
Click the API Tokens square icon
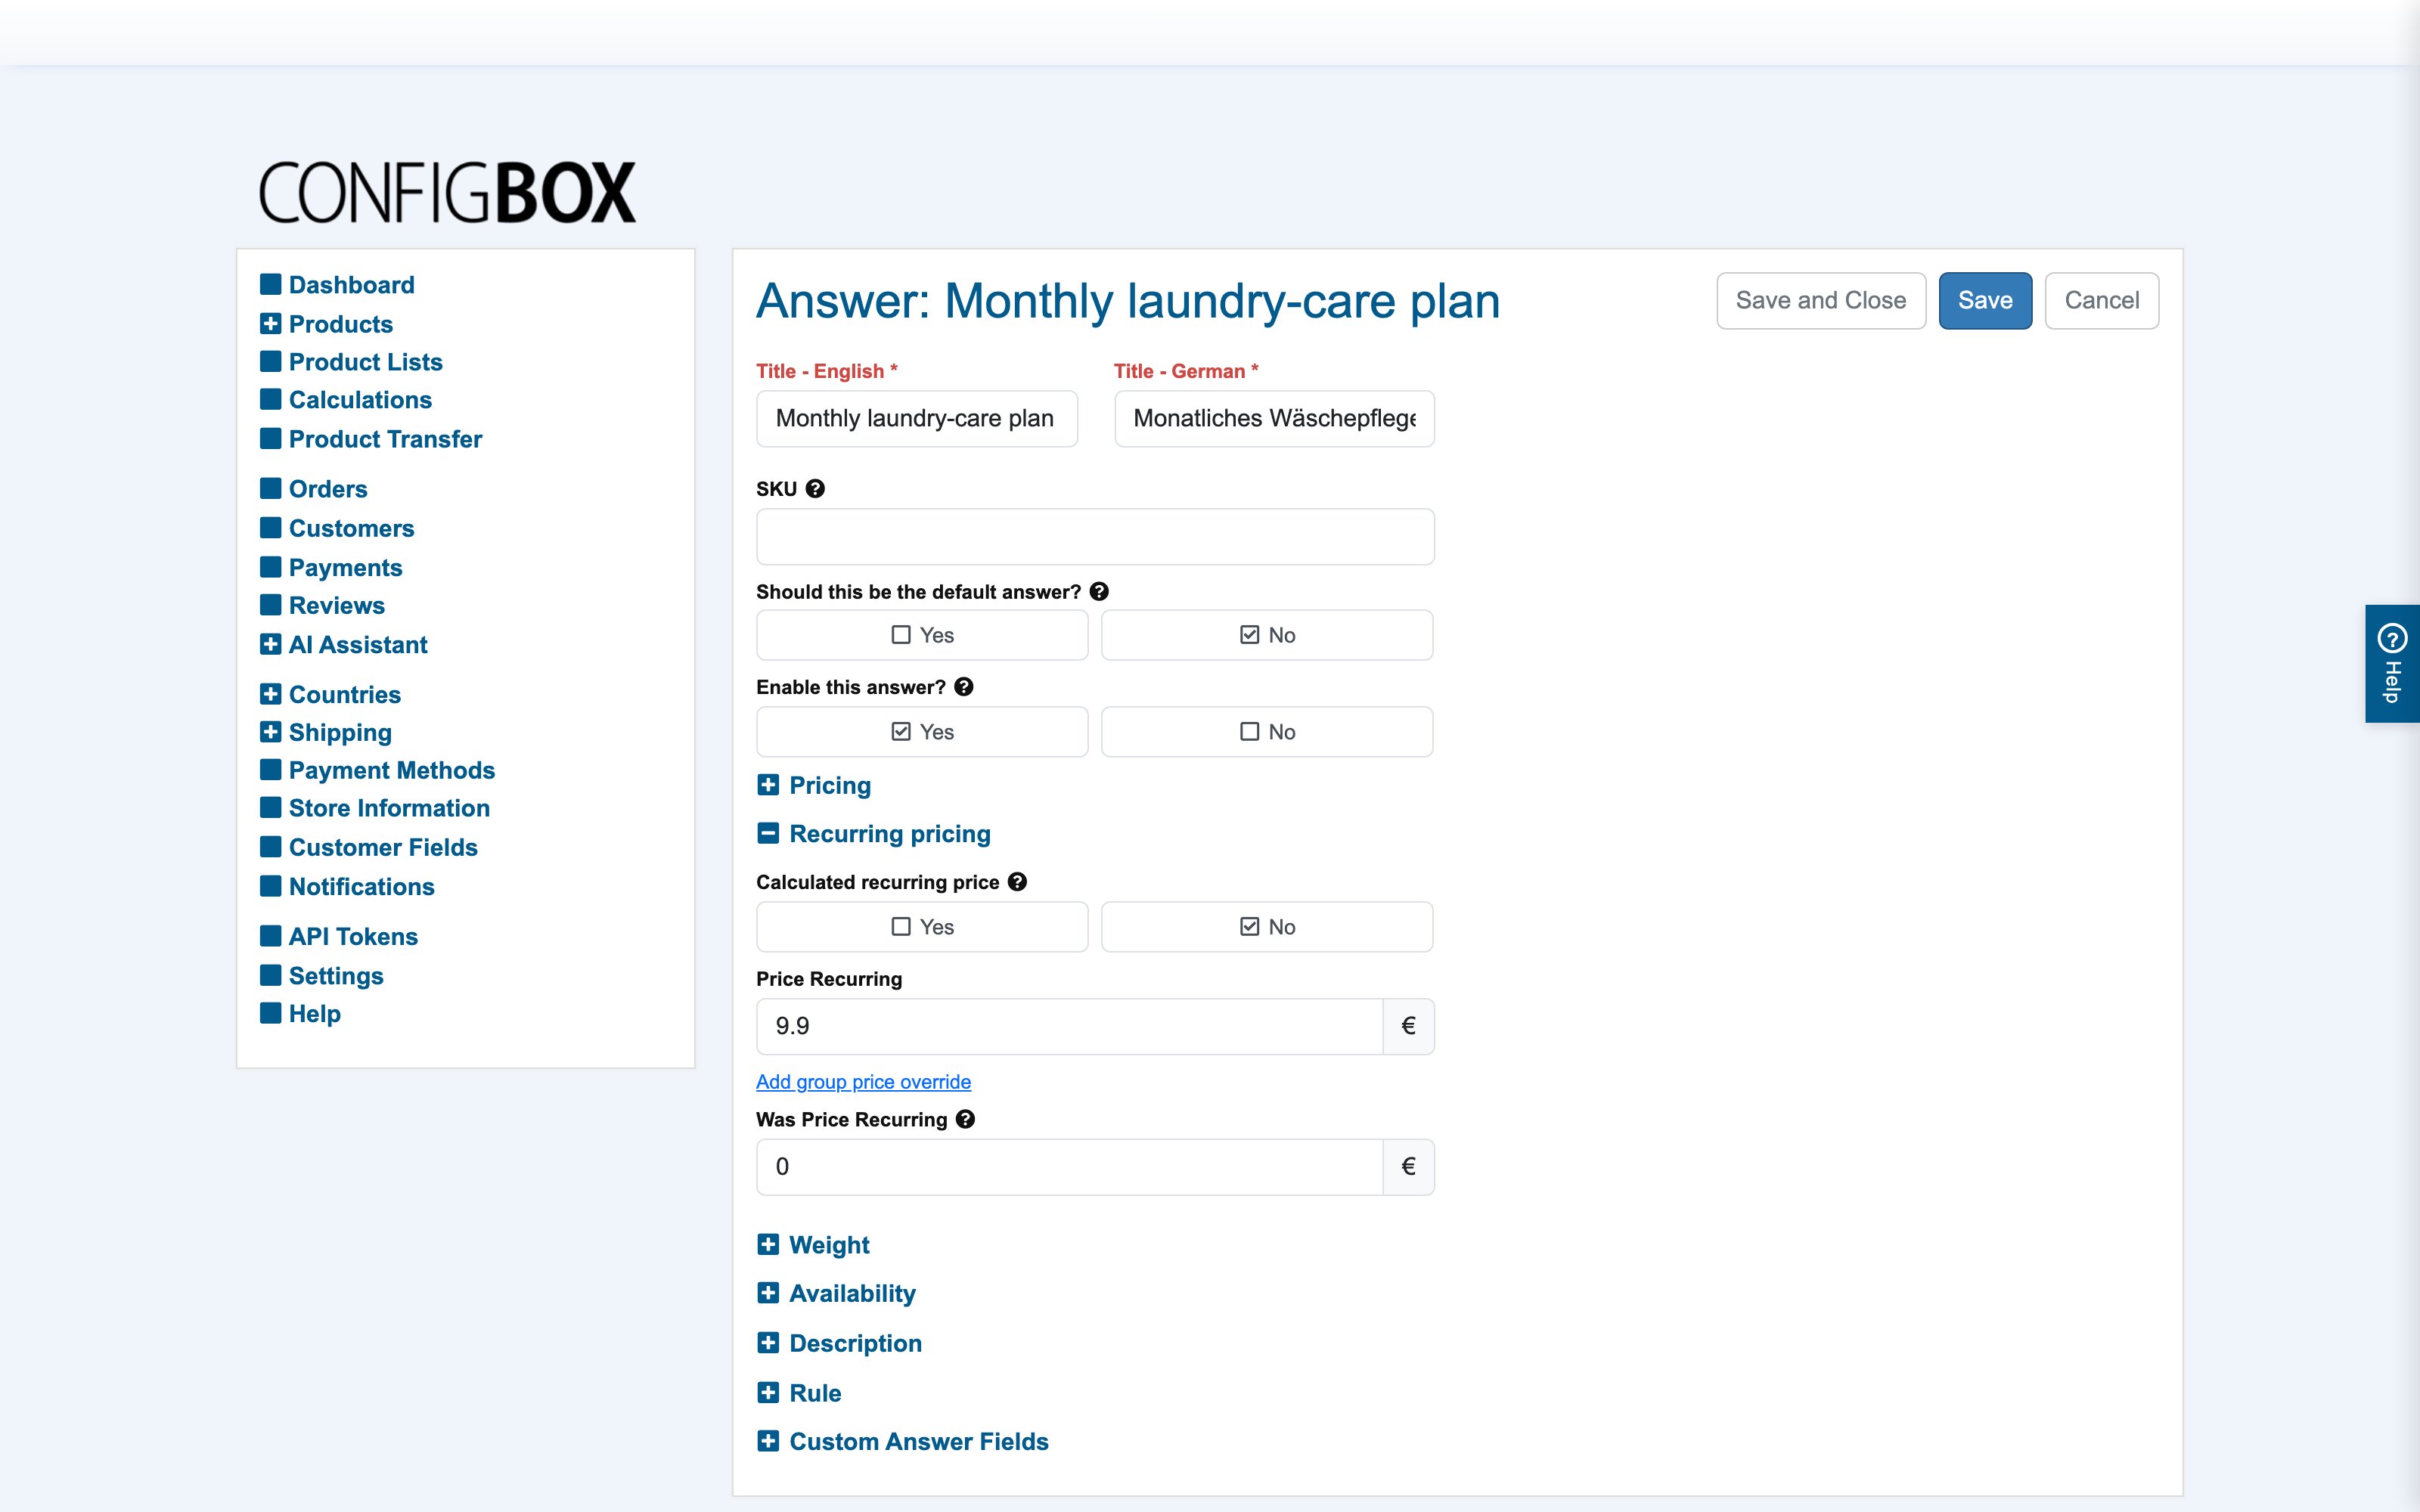point(270,936)
